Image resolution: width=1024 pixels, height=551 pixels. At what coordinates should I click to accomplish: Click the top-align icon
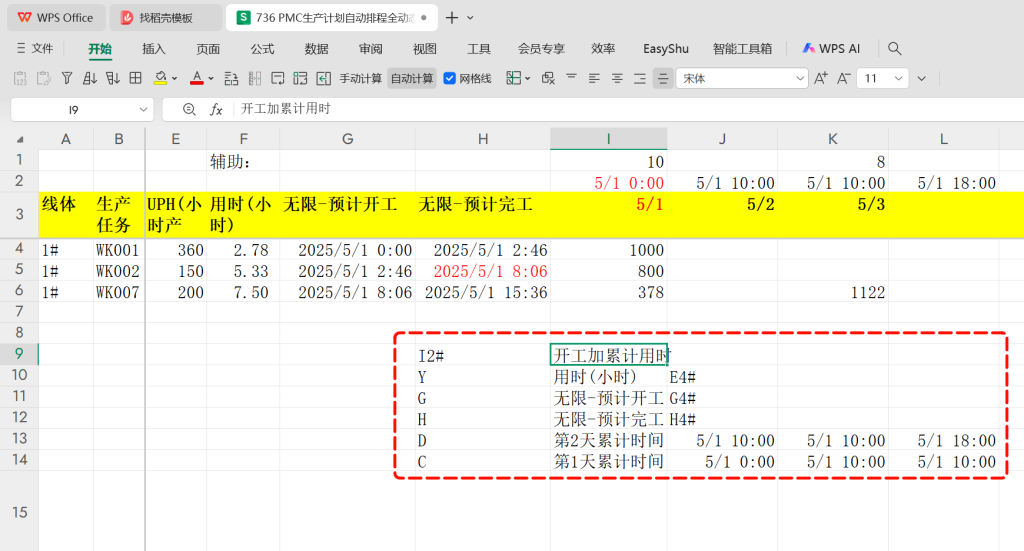point(571,78)
